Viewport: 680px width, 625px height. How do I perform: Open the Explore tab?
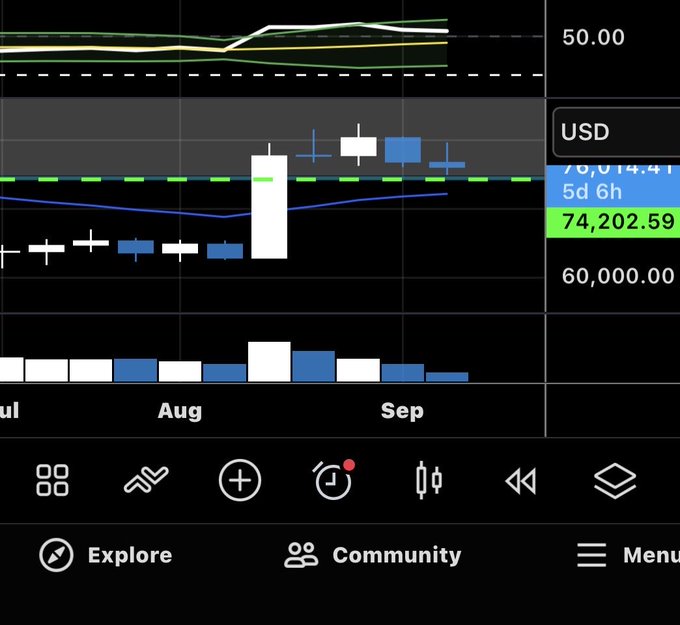pos(106,555)
